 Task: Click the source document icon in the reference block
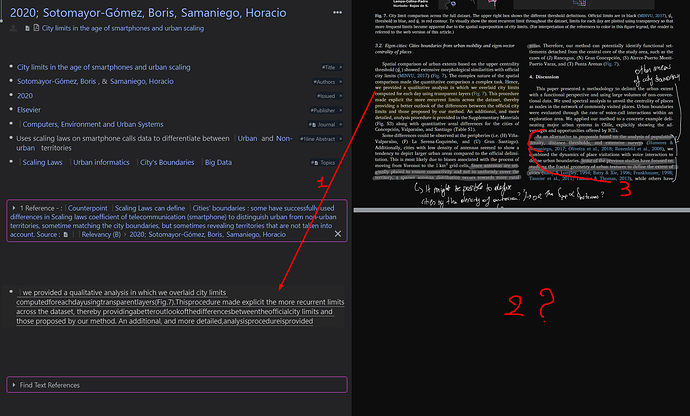(66, 235)
